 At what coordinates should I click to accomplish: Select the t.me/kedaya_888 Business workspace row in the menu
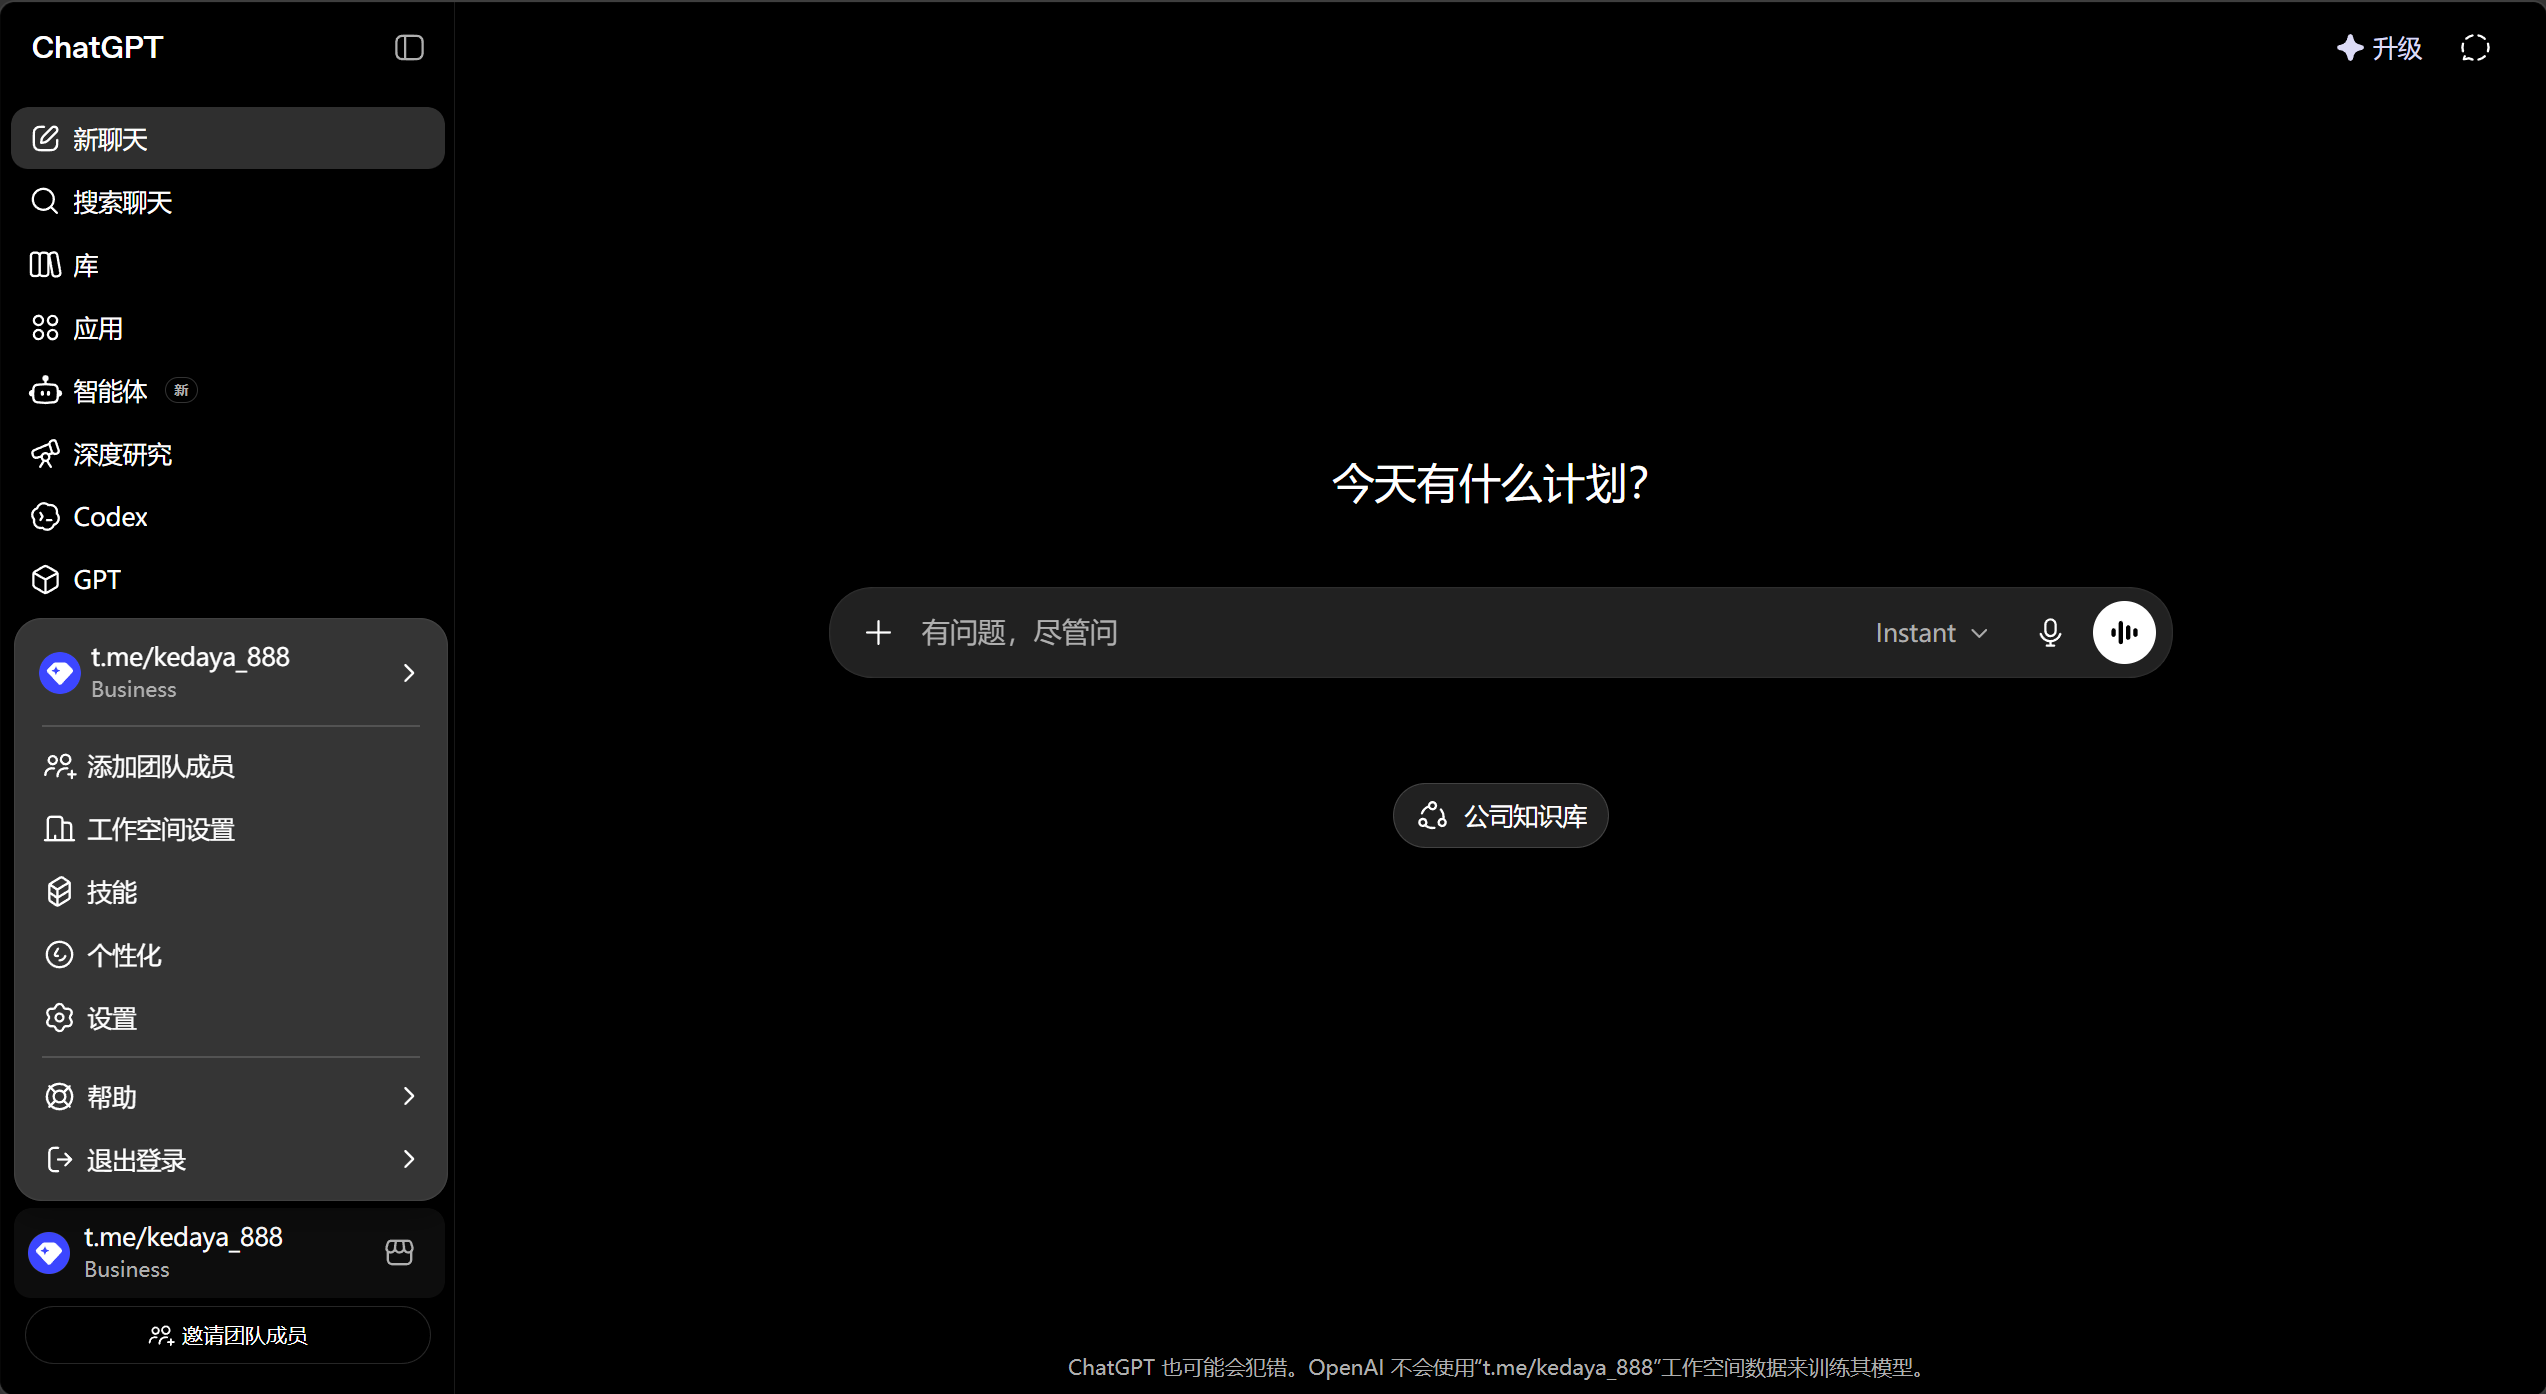click(230, 673)
